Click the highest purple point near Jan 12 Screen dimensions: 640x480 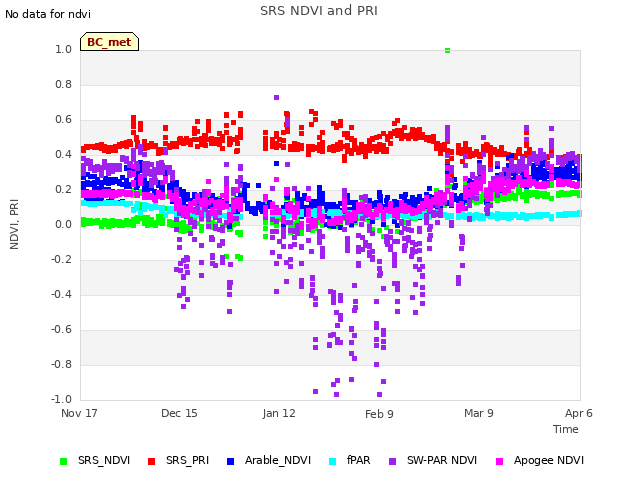[276, 98]
